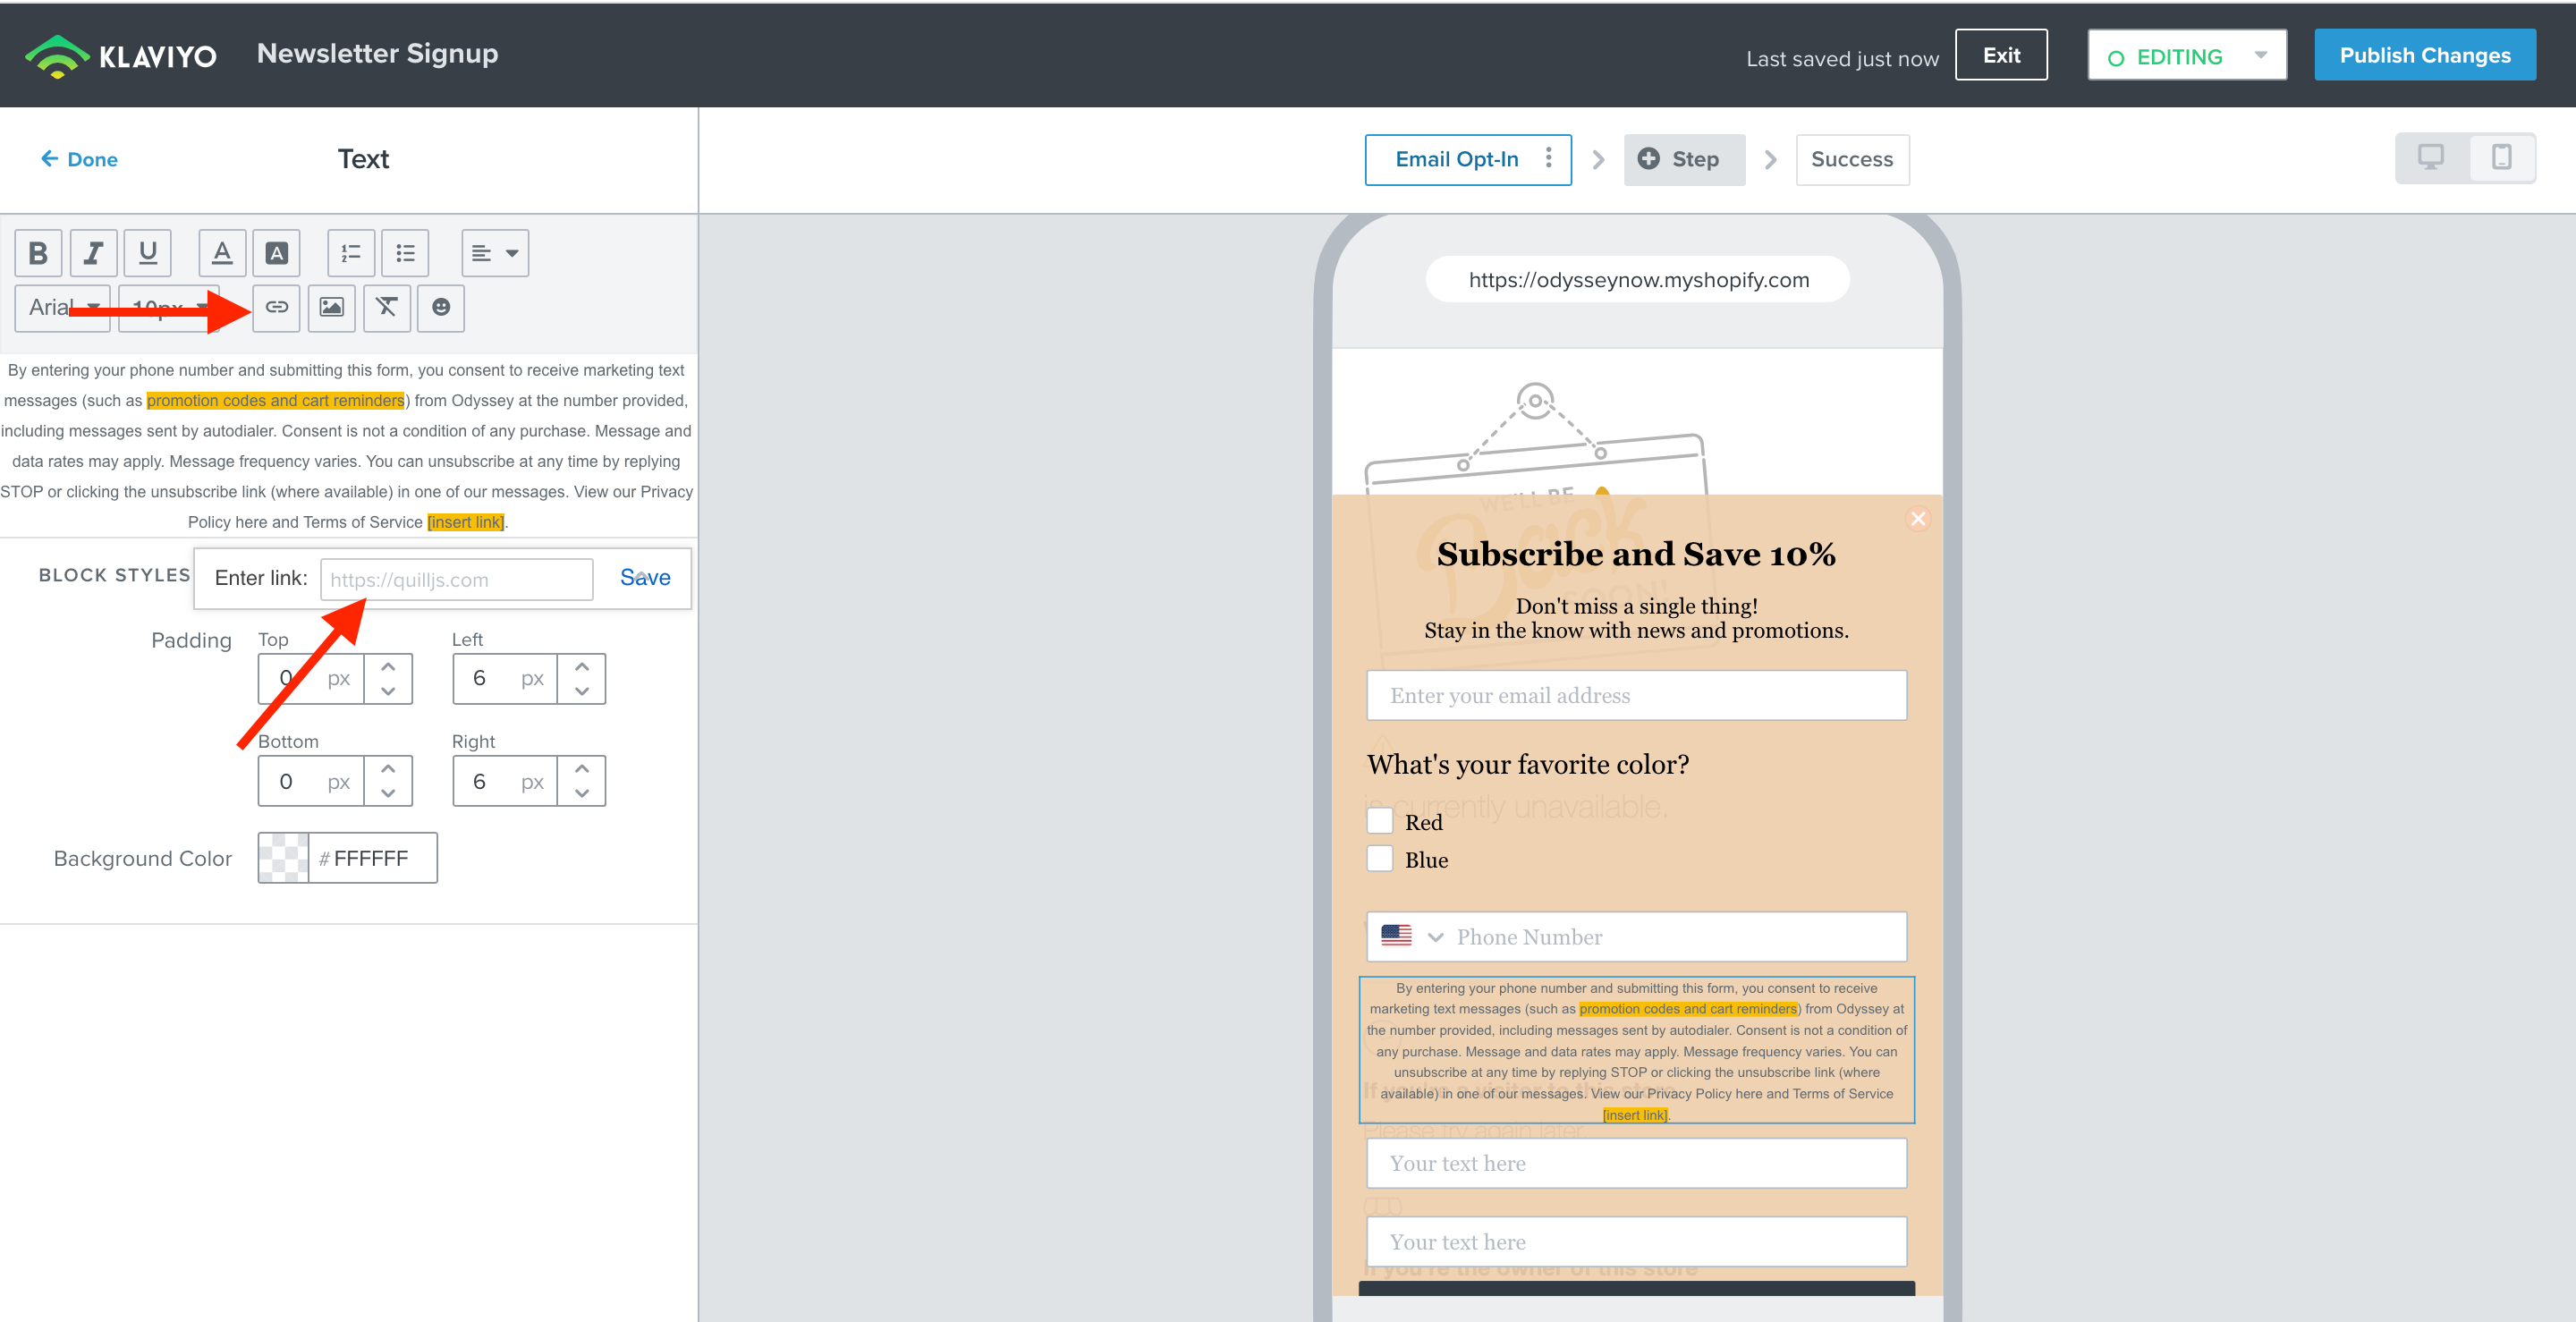This screenshot has height=1322, width=2576.
Task: Toggle underline formatting button
Action: [x=148, y=253]
